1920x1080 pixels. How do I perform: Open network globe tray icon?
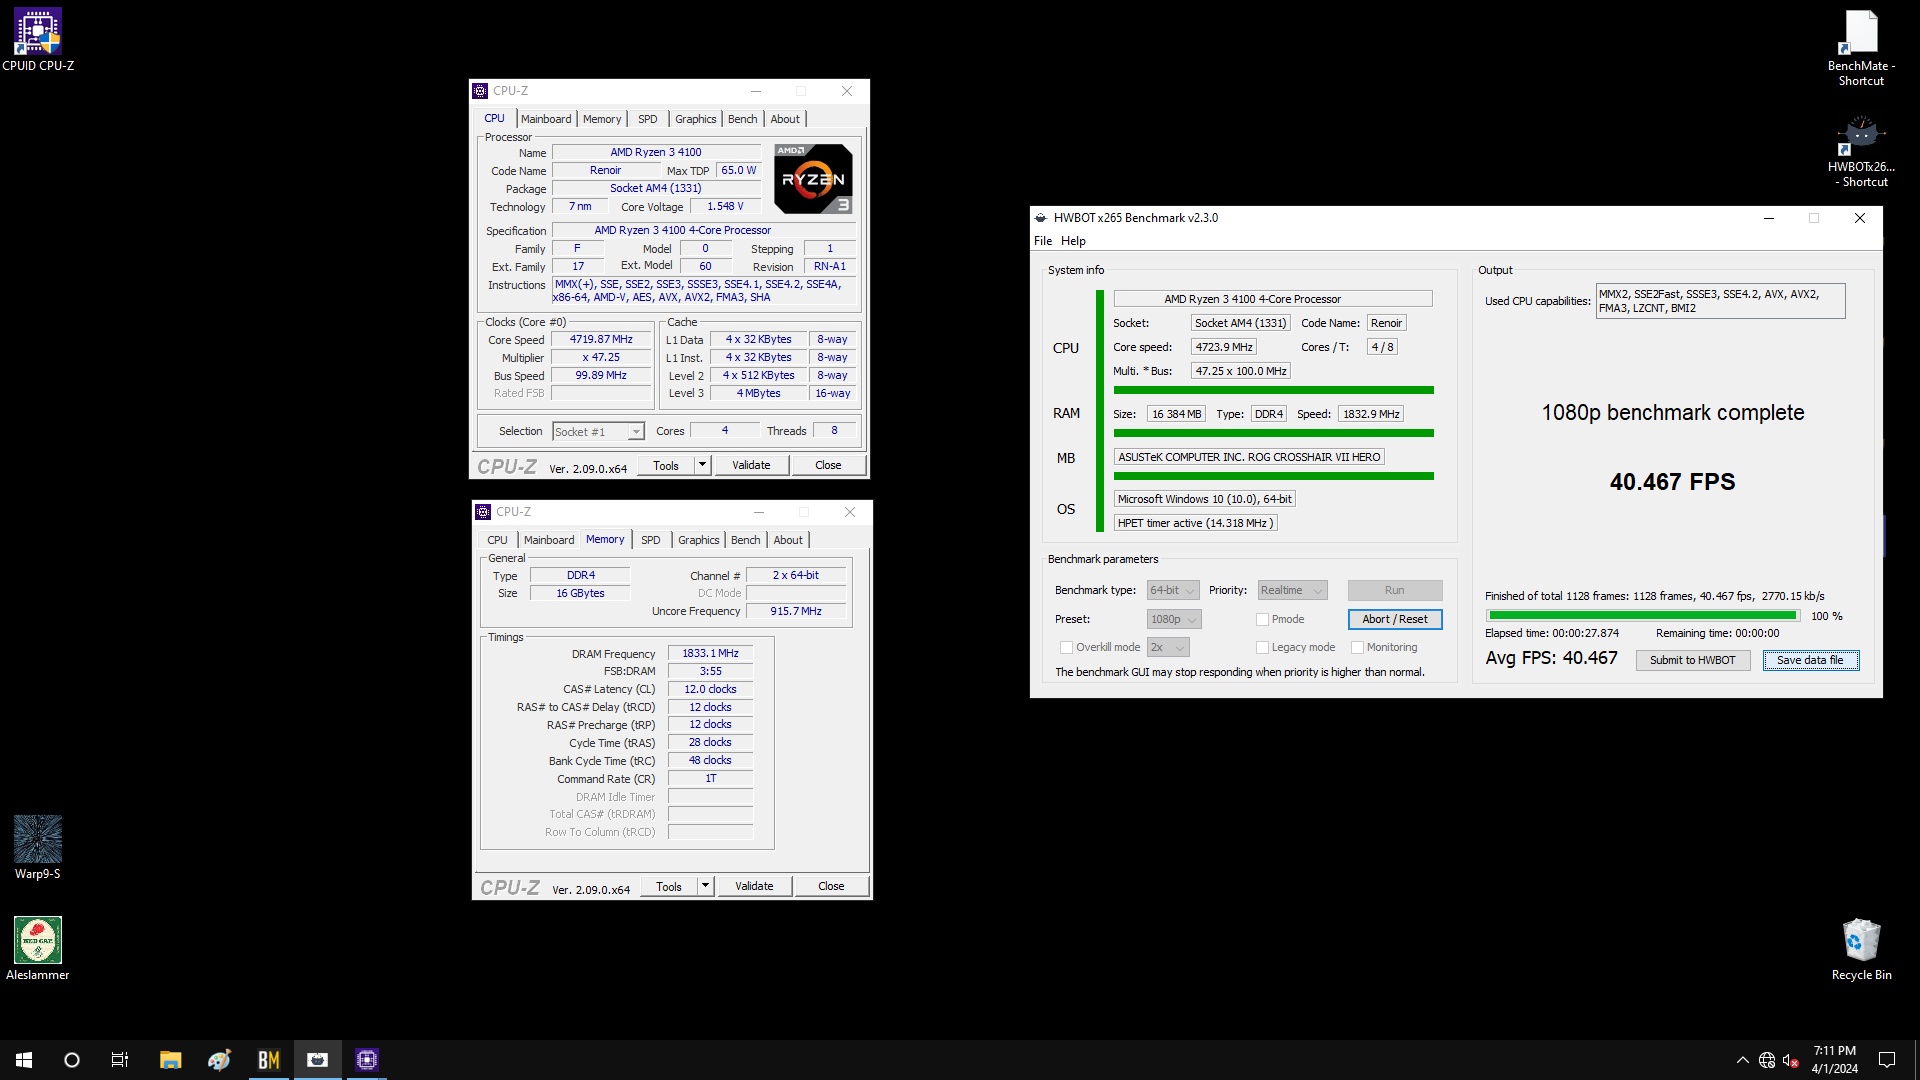pyautogui.click(x=1767, y=1060)
